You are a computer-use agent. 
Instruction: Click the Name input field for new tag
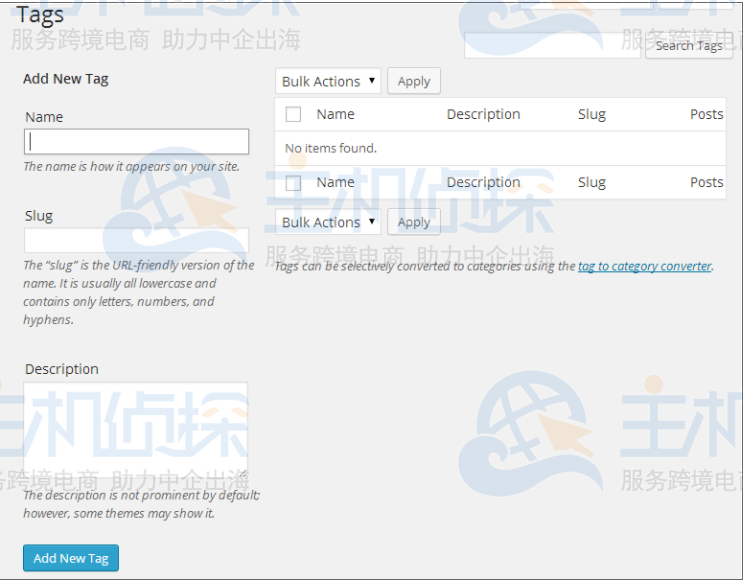(x=136, y=141)
